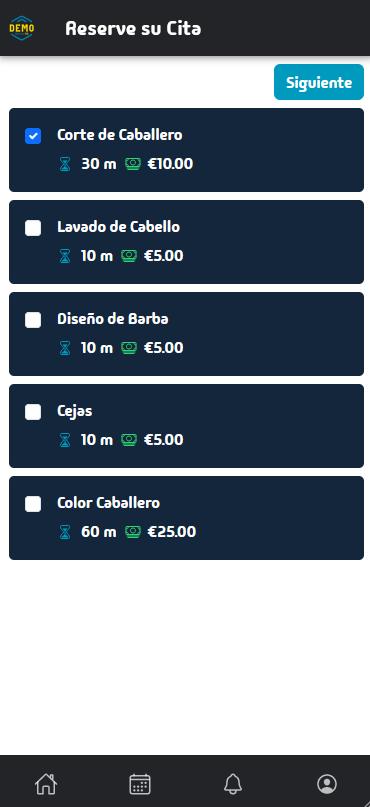
Task: Tick the Cejas service checkbox
Action: [33, 412]
